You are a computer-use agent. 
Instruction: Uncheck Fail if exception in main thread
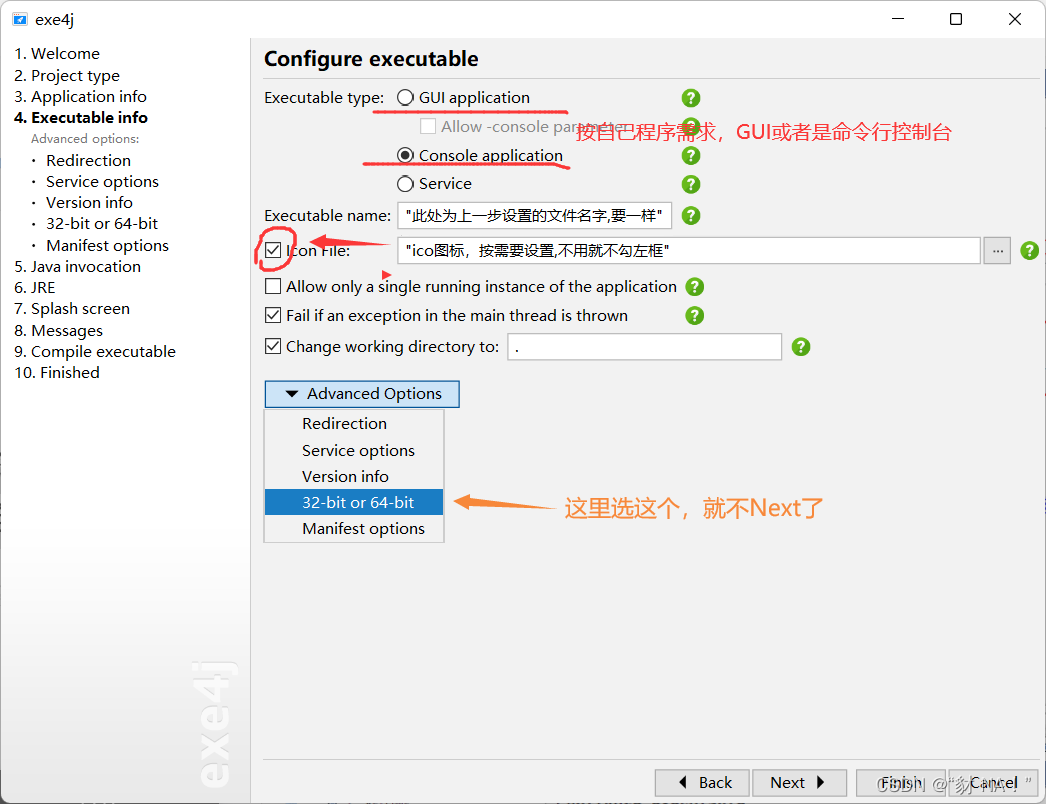click(x=272, y=315)
